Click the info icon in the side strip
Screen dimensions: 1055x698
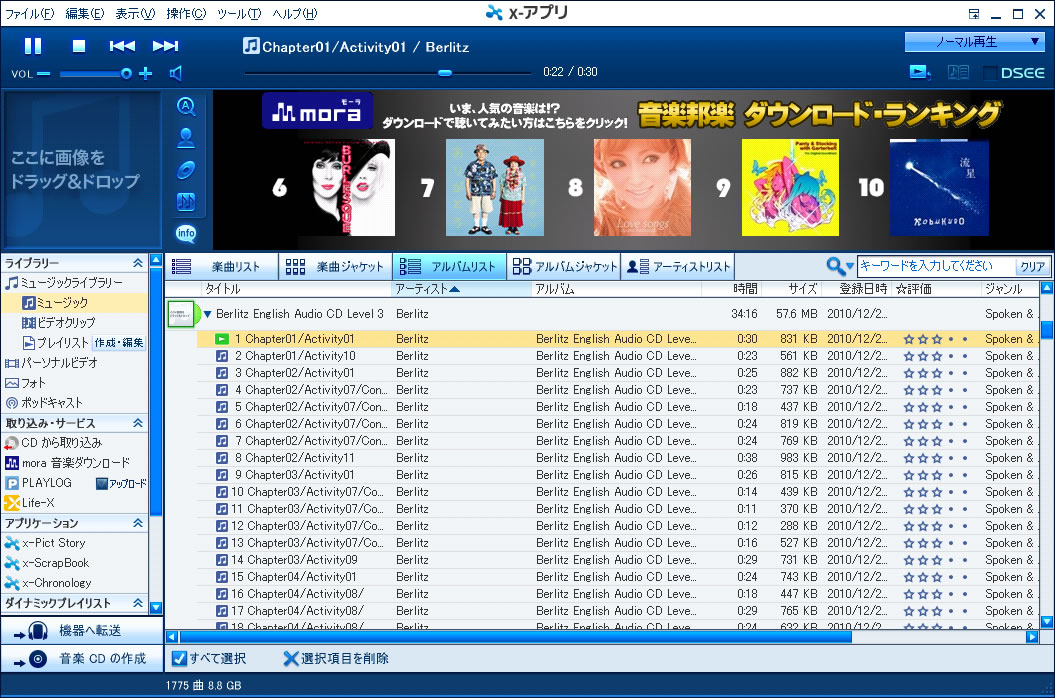click(x=186, y=234)
